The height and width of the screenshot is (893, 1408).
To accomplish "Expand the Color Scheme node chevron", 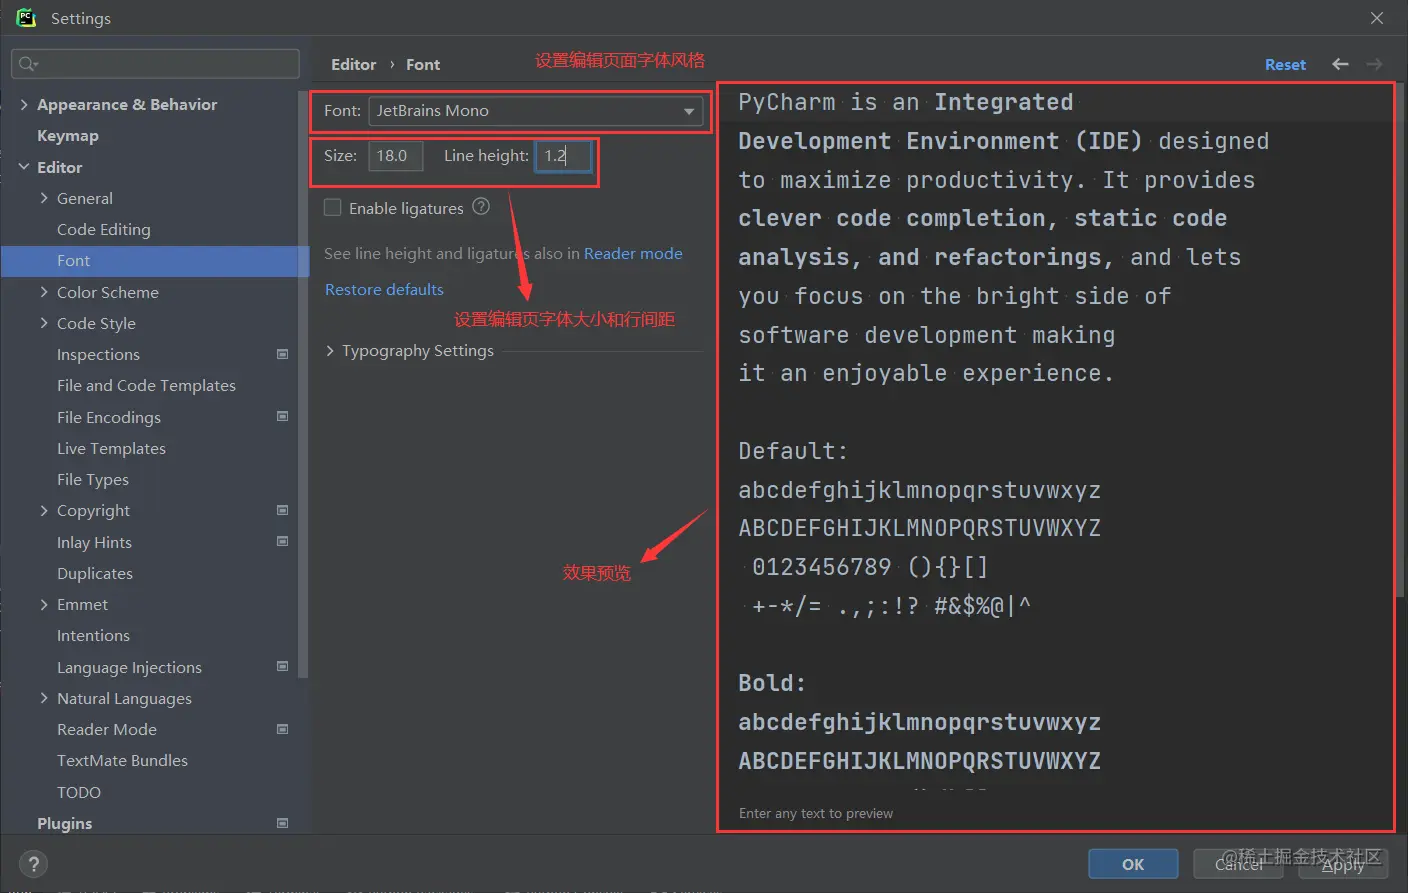I will [44, 292].
